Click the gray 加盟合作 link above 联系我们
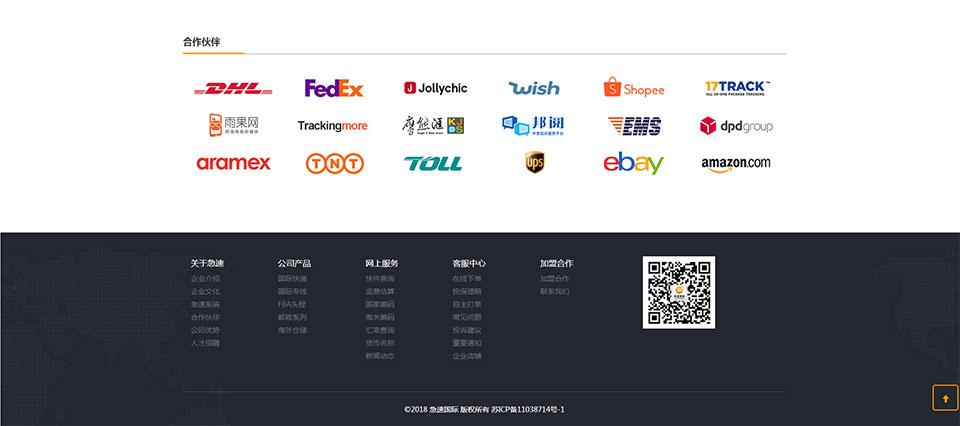This screenshot has height=426, width=960. pyautogui.click(x=555, y=278)
